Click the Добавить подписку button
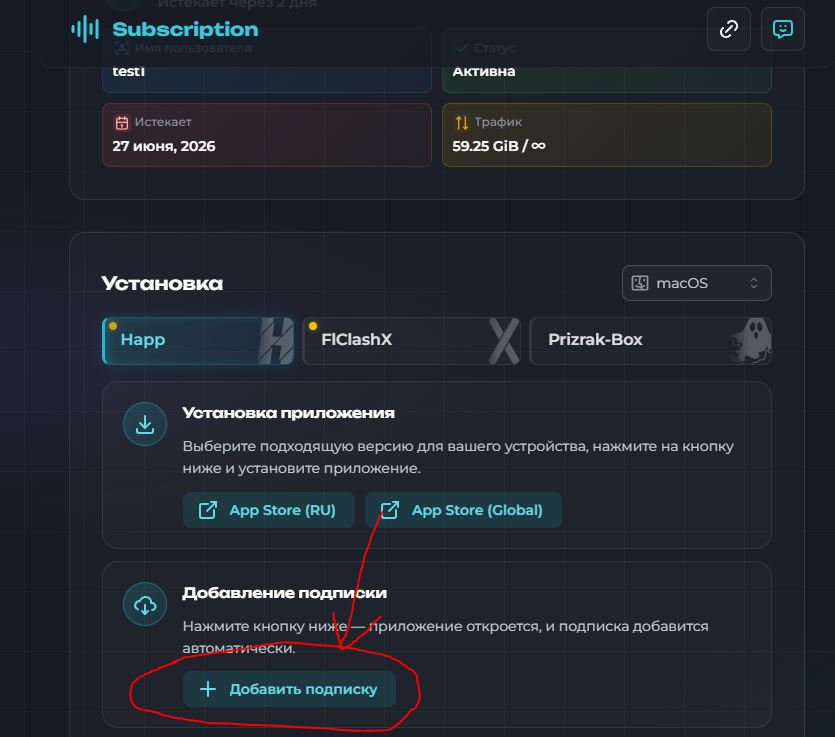 tap(289, 689)
